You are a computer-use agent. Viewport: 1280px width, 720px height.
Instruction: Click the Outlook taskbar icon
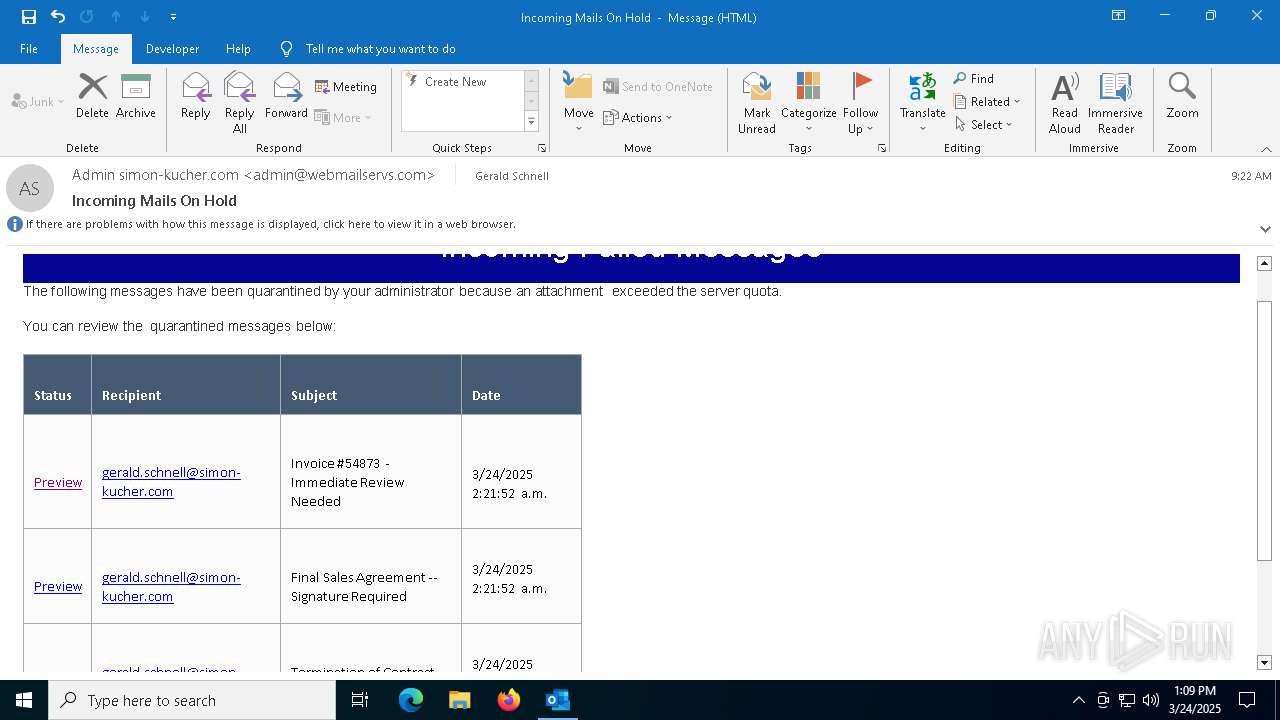click(x=558, y=700)
